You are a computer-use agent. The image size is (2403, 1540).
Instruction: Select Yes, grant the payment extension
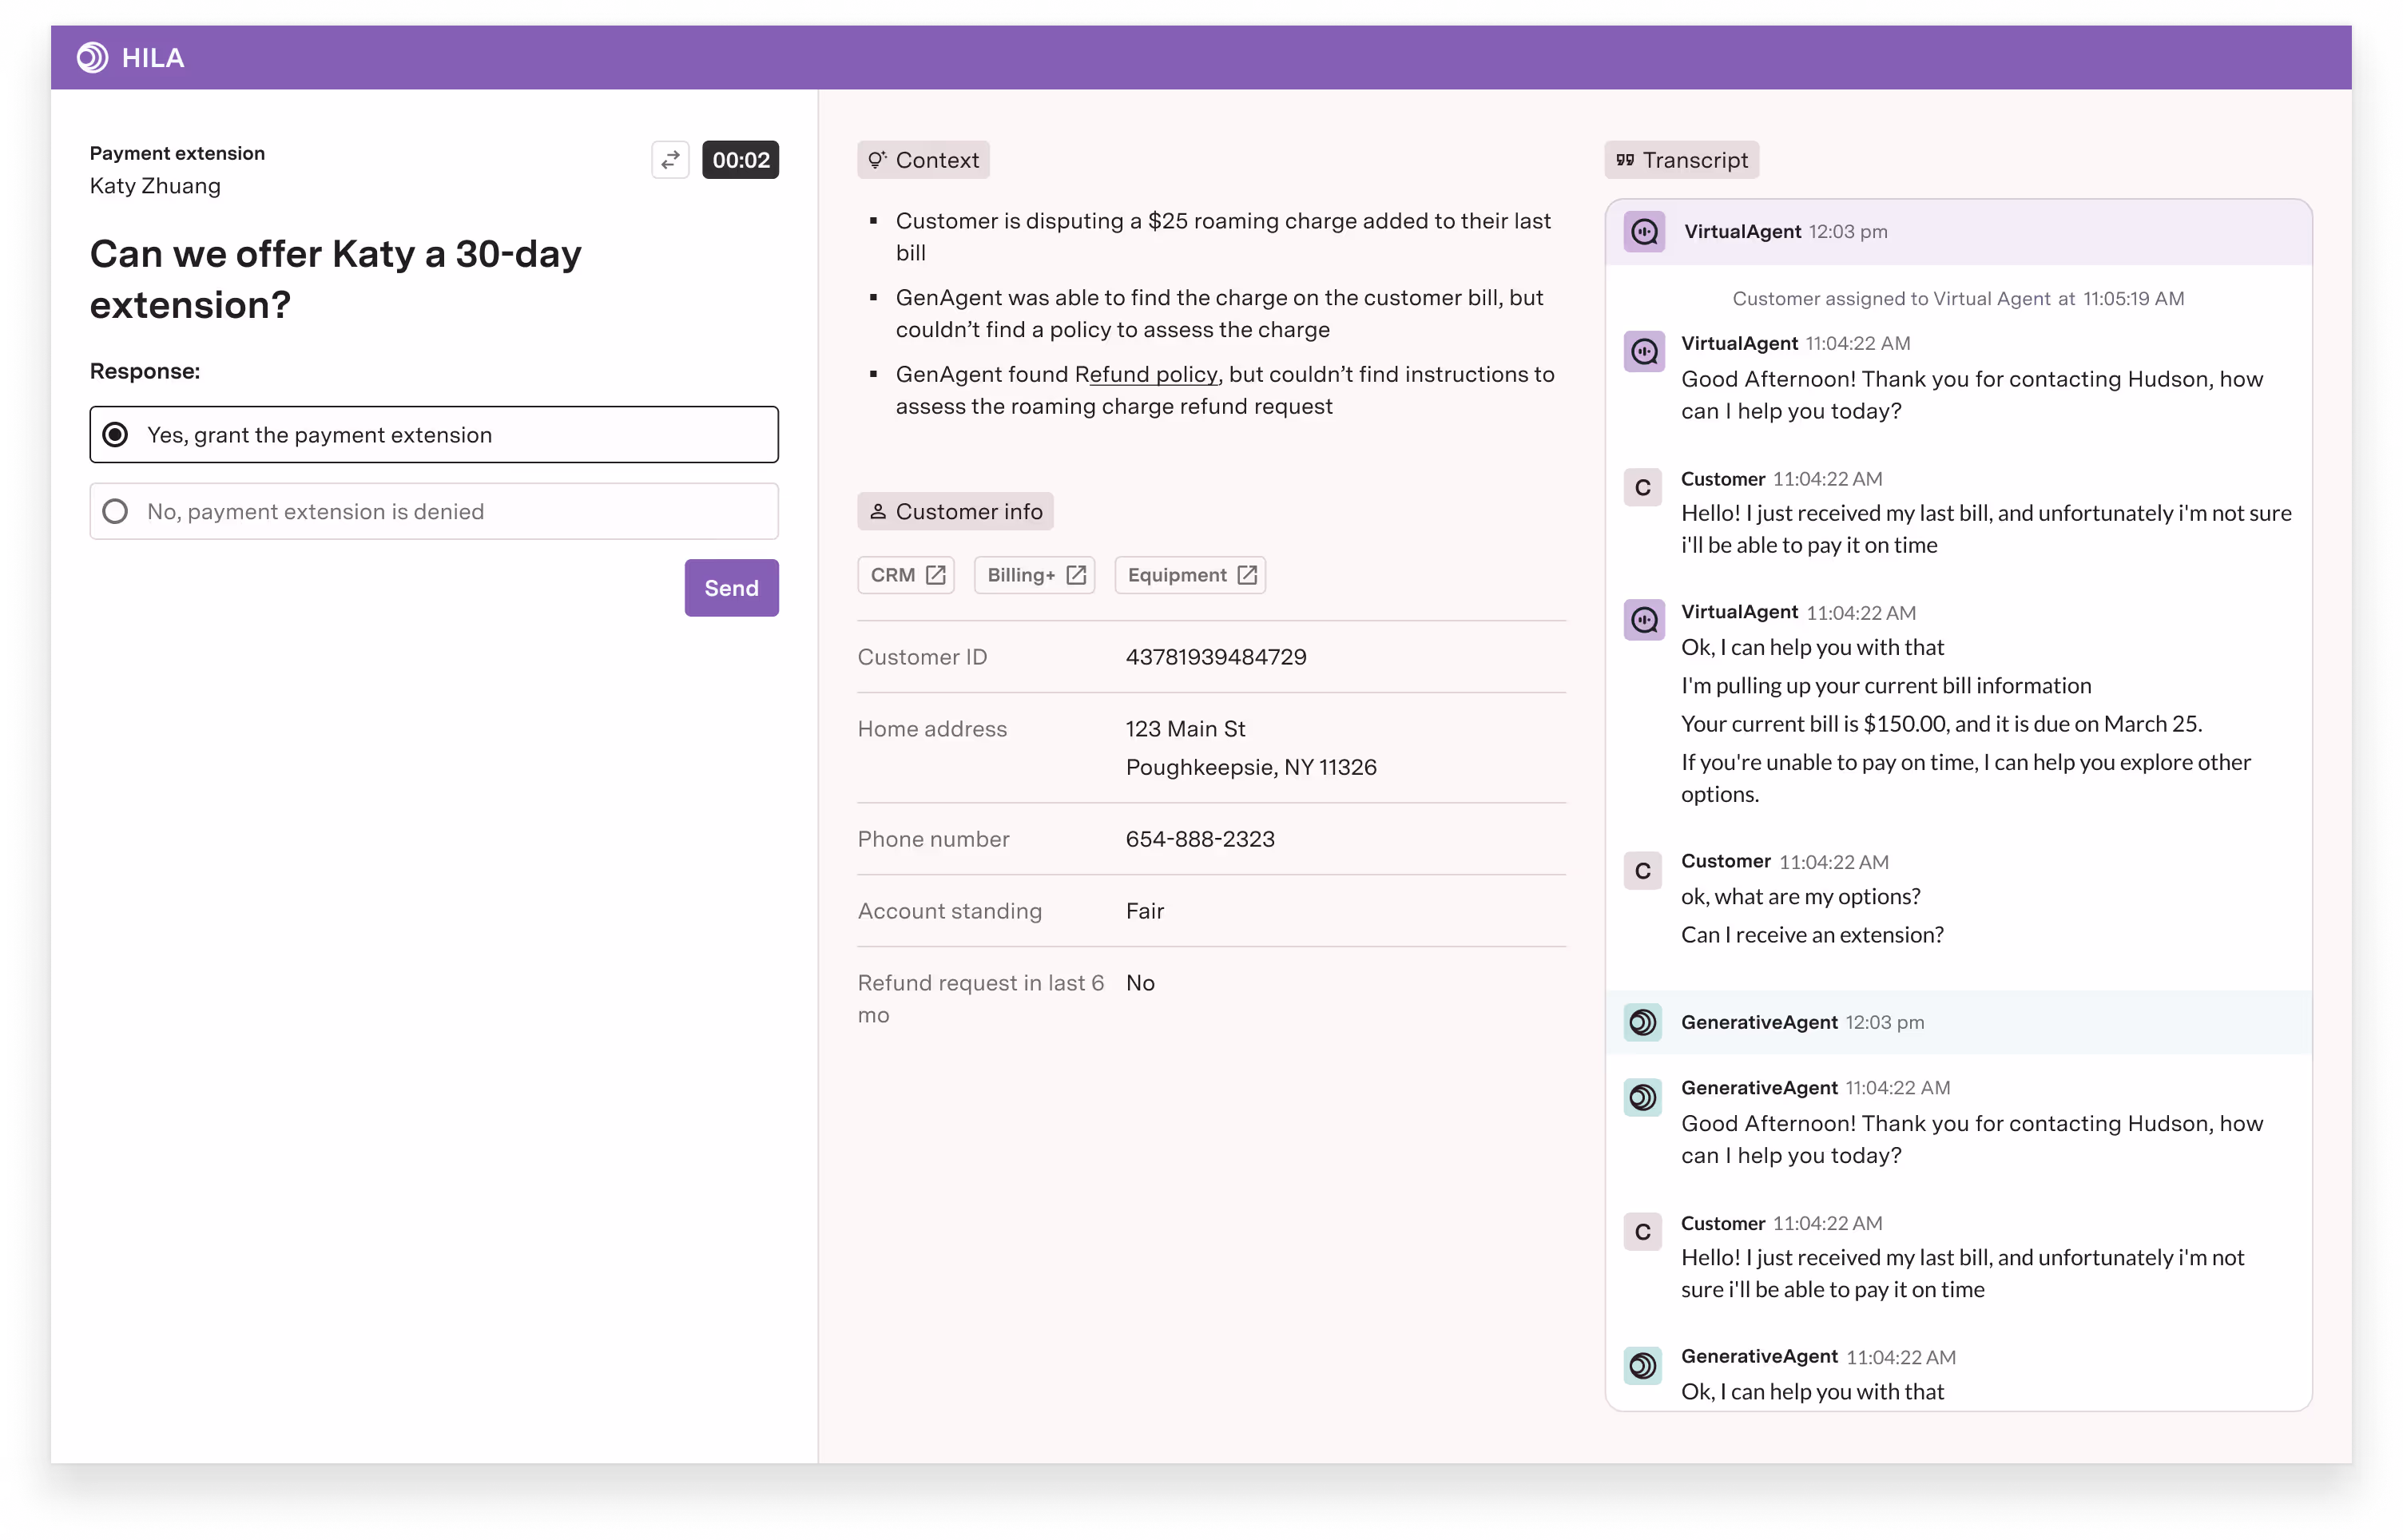click(x=434, y=434)
